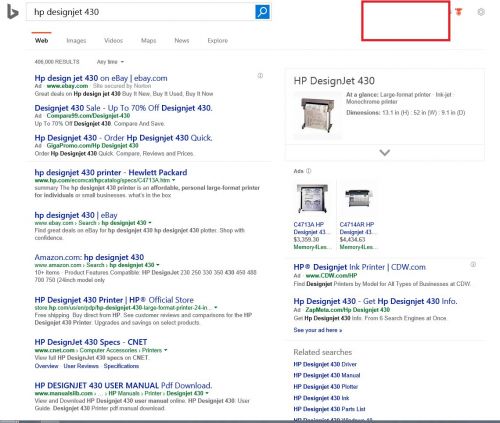Open dropdown arrow next to store.hp.com URL
This screenshot has height=423, width=500.
pyautogui.click(x=216, y=307)
